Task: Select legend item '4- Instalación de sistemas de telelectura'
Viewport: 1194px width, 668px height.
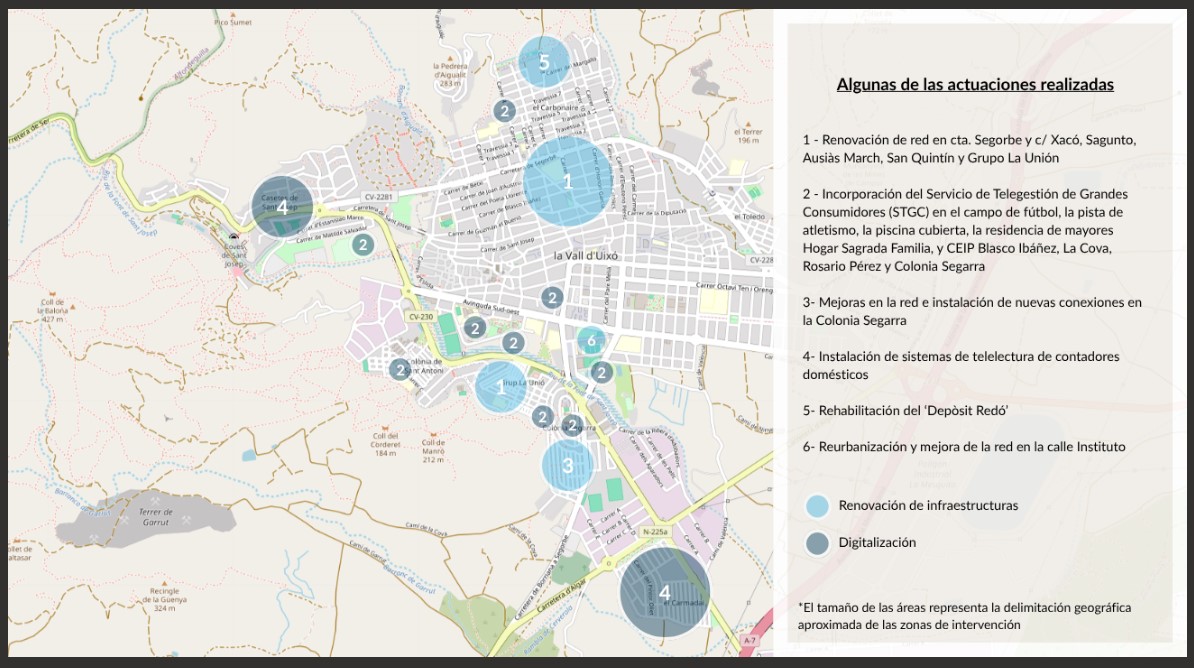Action: (x=960, y=365)
